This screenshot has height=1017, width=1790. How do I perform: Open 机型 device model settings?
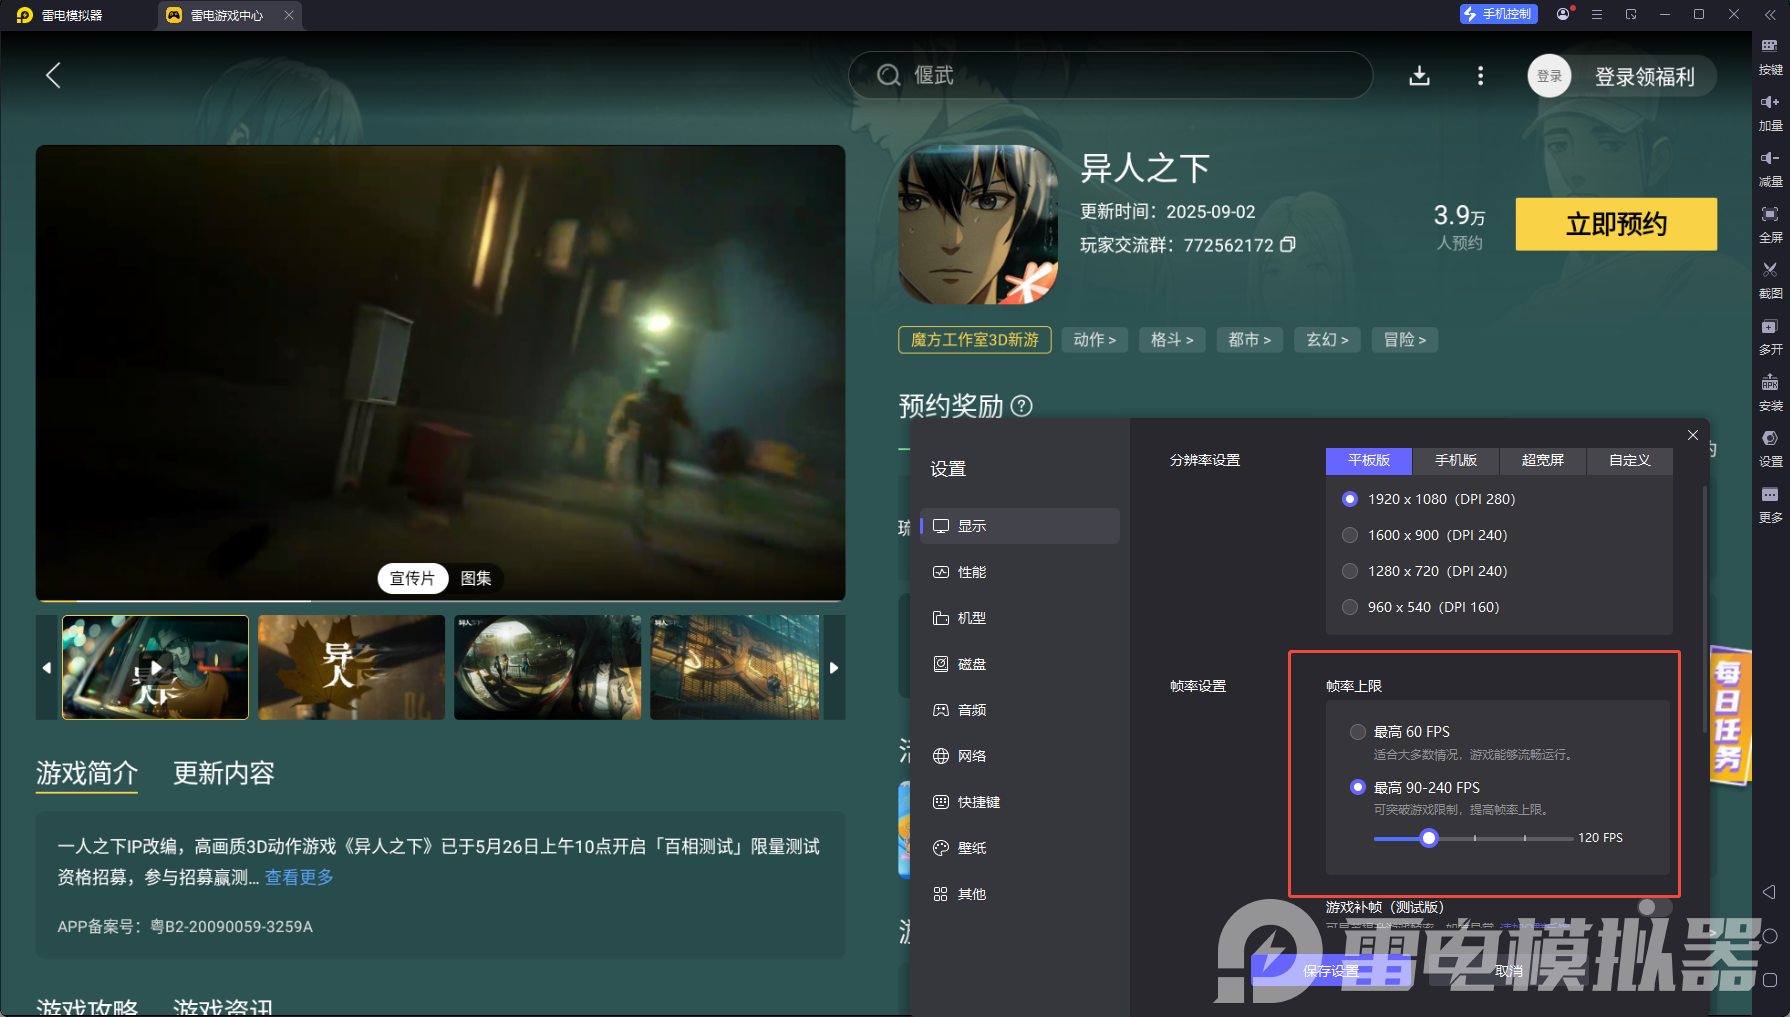click(x=1020, y=618)
